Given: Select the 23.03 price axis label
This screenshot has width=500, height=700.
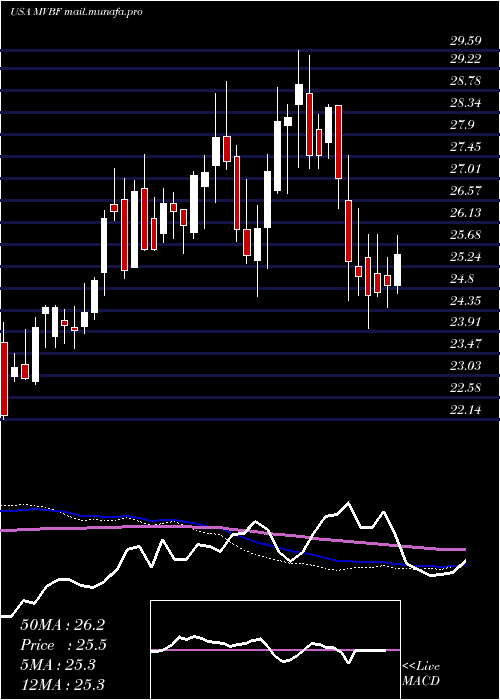Looking at the screenshot, I should pyautogui.click(x=466, y=366).
